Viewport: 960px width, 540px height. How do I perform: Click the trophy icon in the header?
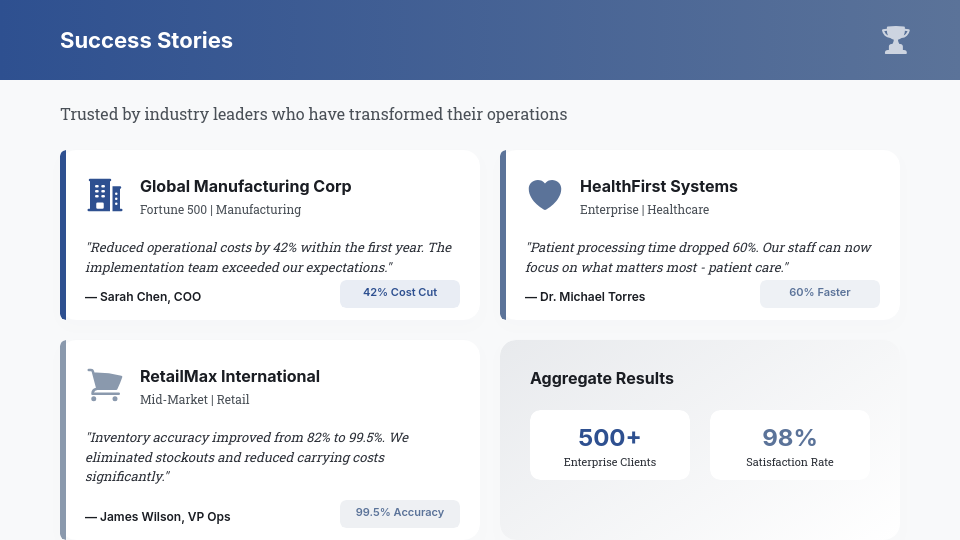coord(895,40)
